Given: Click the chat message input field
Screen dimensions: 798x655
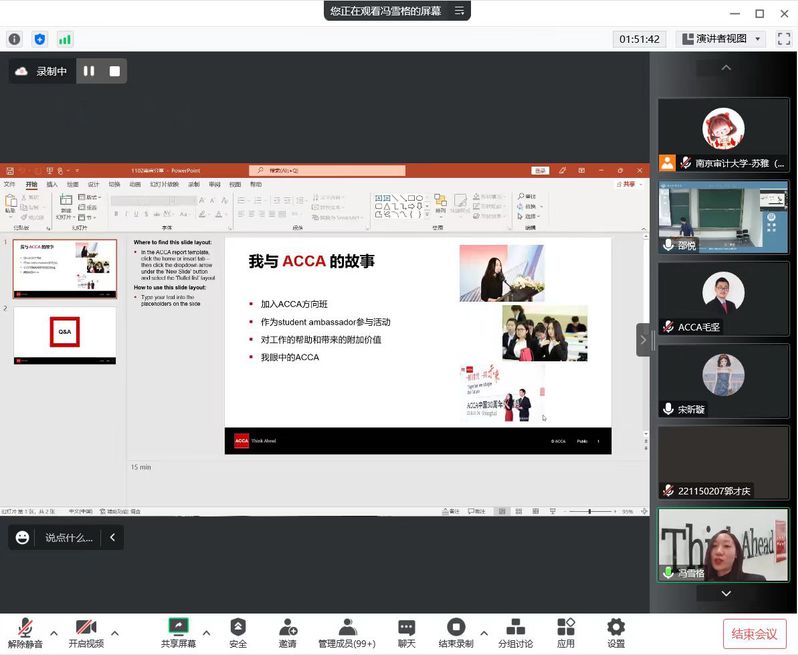Looking at the screenshot, I should click(x=68, y=537).
